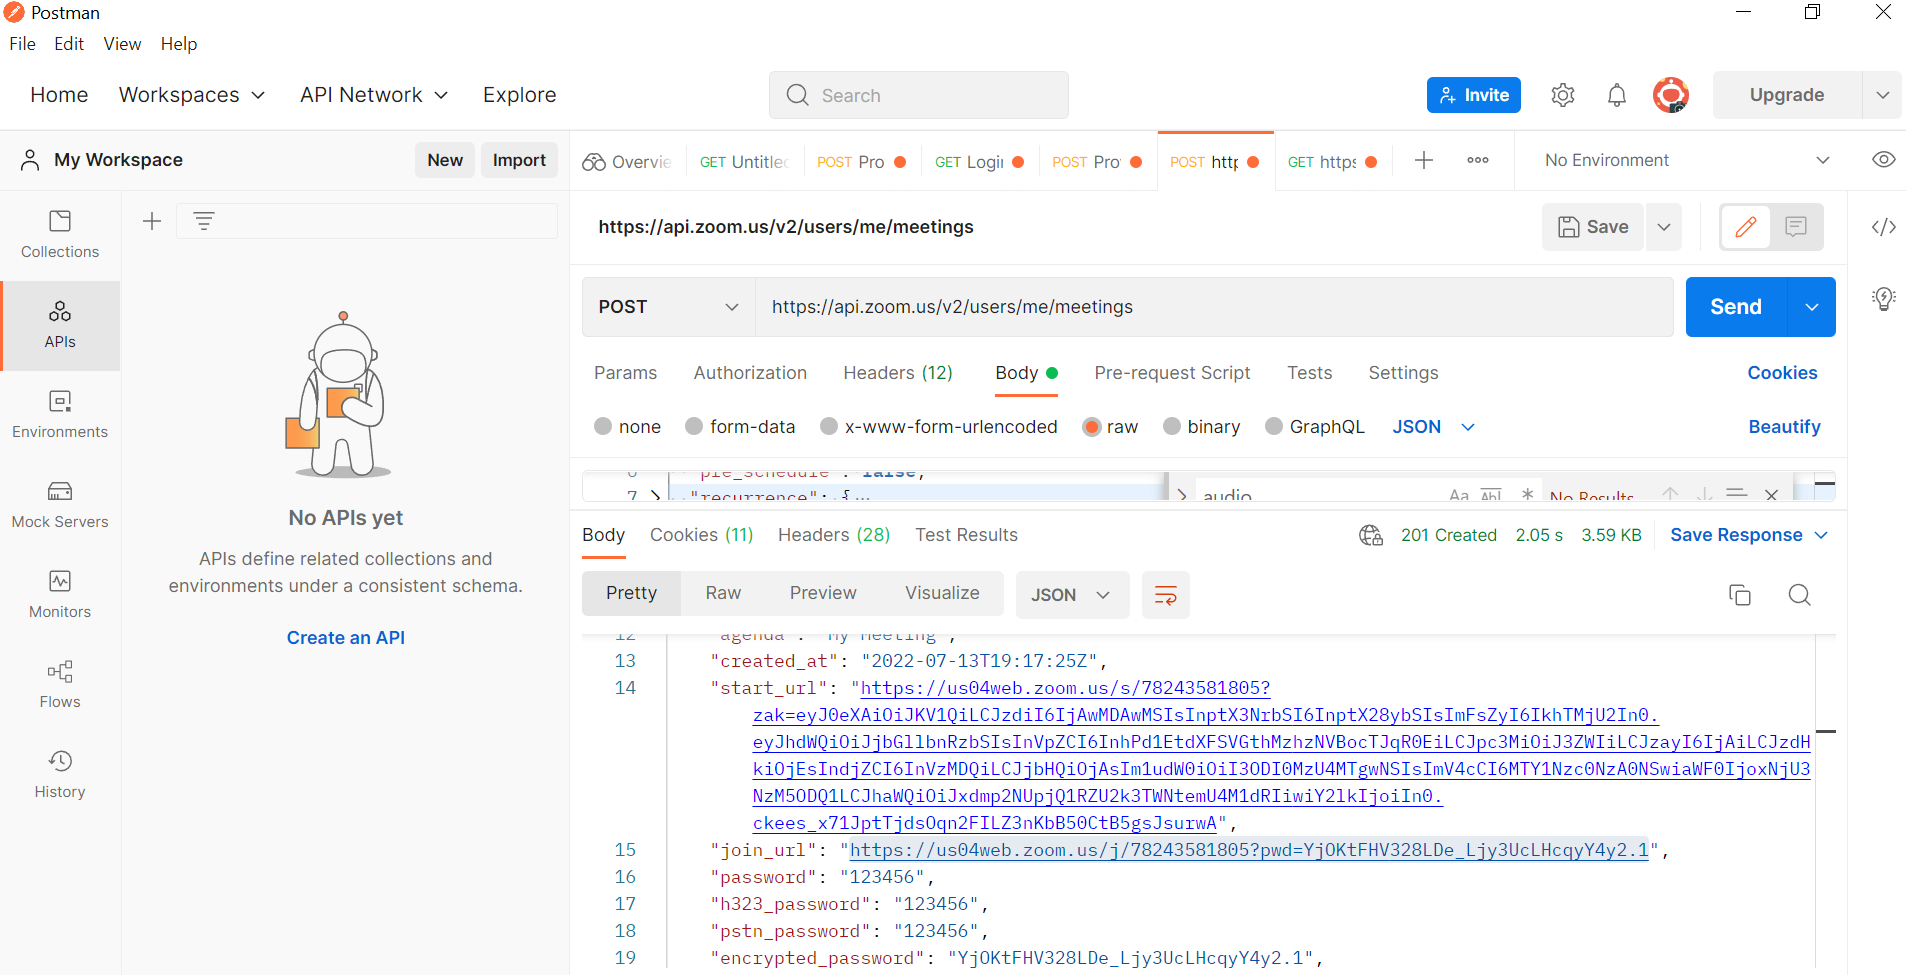Screen dimensions: 1906x975
Task: Expand the No Environment selector
Action: pos(1824,160)
